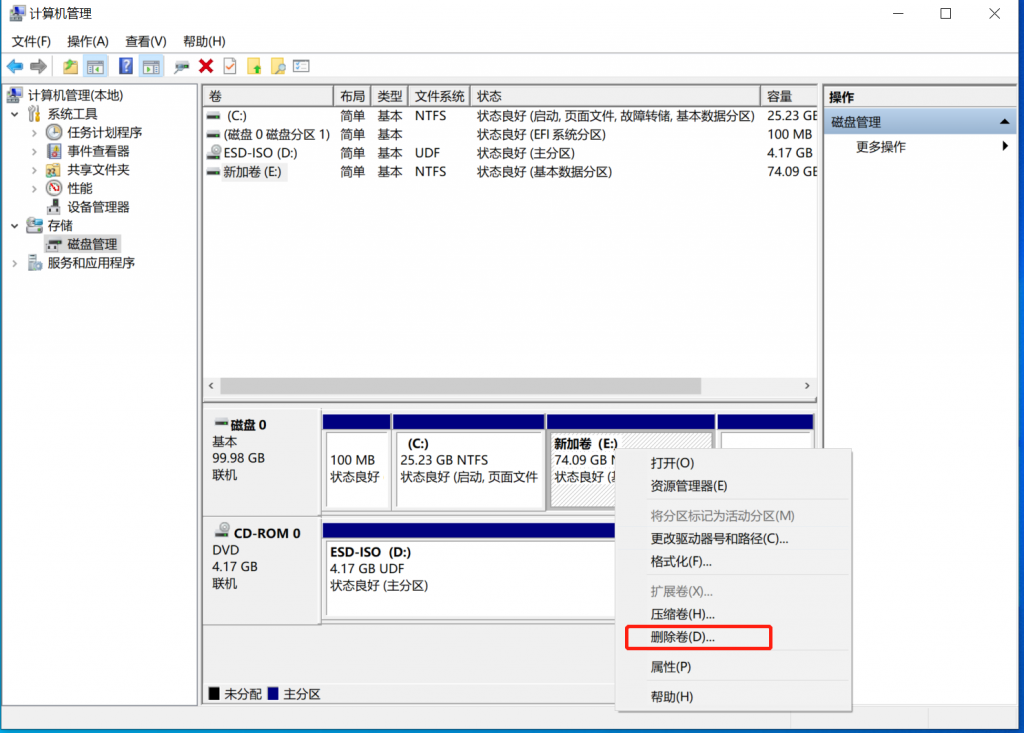1024x733 pixels.
Task: Click the folder with magnifier toolbar icon
Action: pos(278,66)
